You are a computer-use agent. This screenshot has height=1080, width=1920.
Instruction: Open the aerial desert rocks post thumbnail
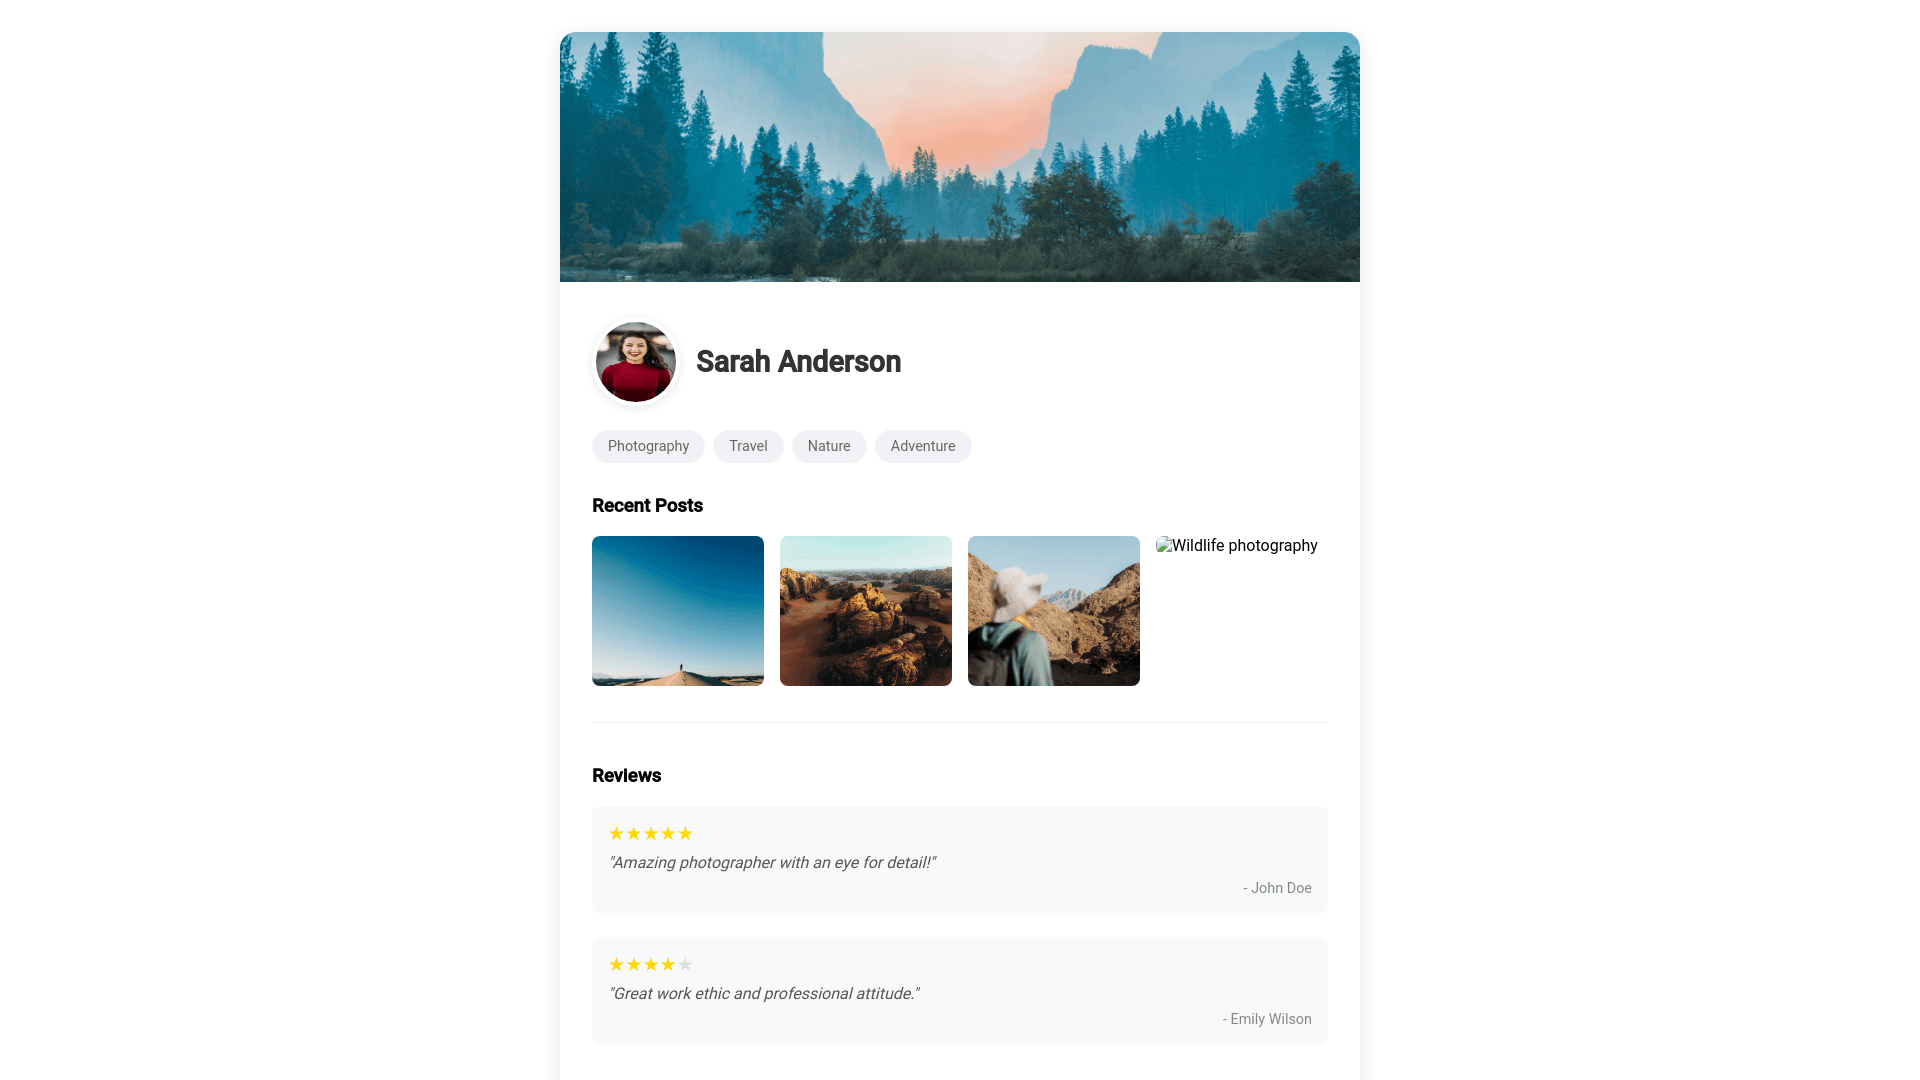point(866,611)
